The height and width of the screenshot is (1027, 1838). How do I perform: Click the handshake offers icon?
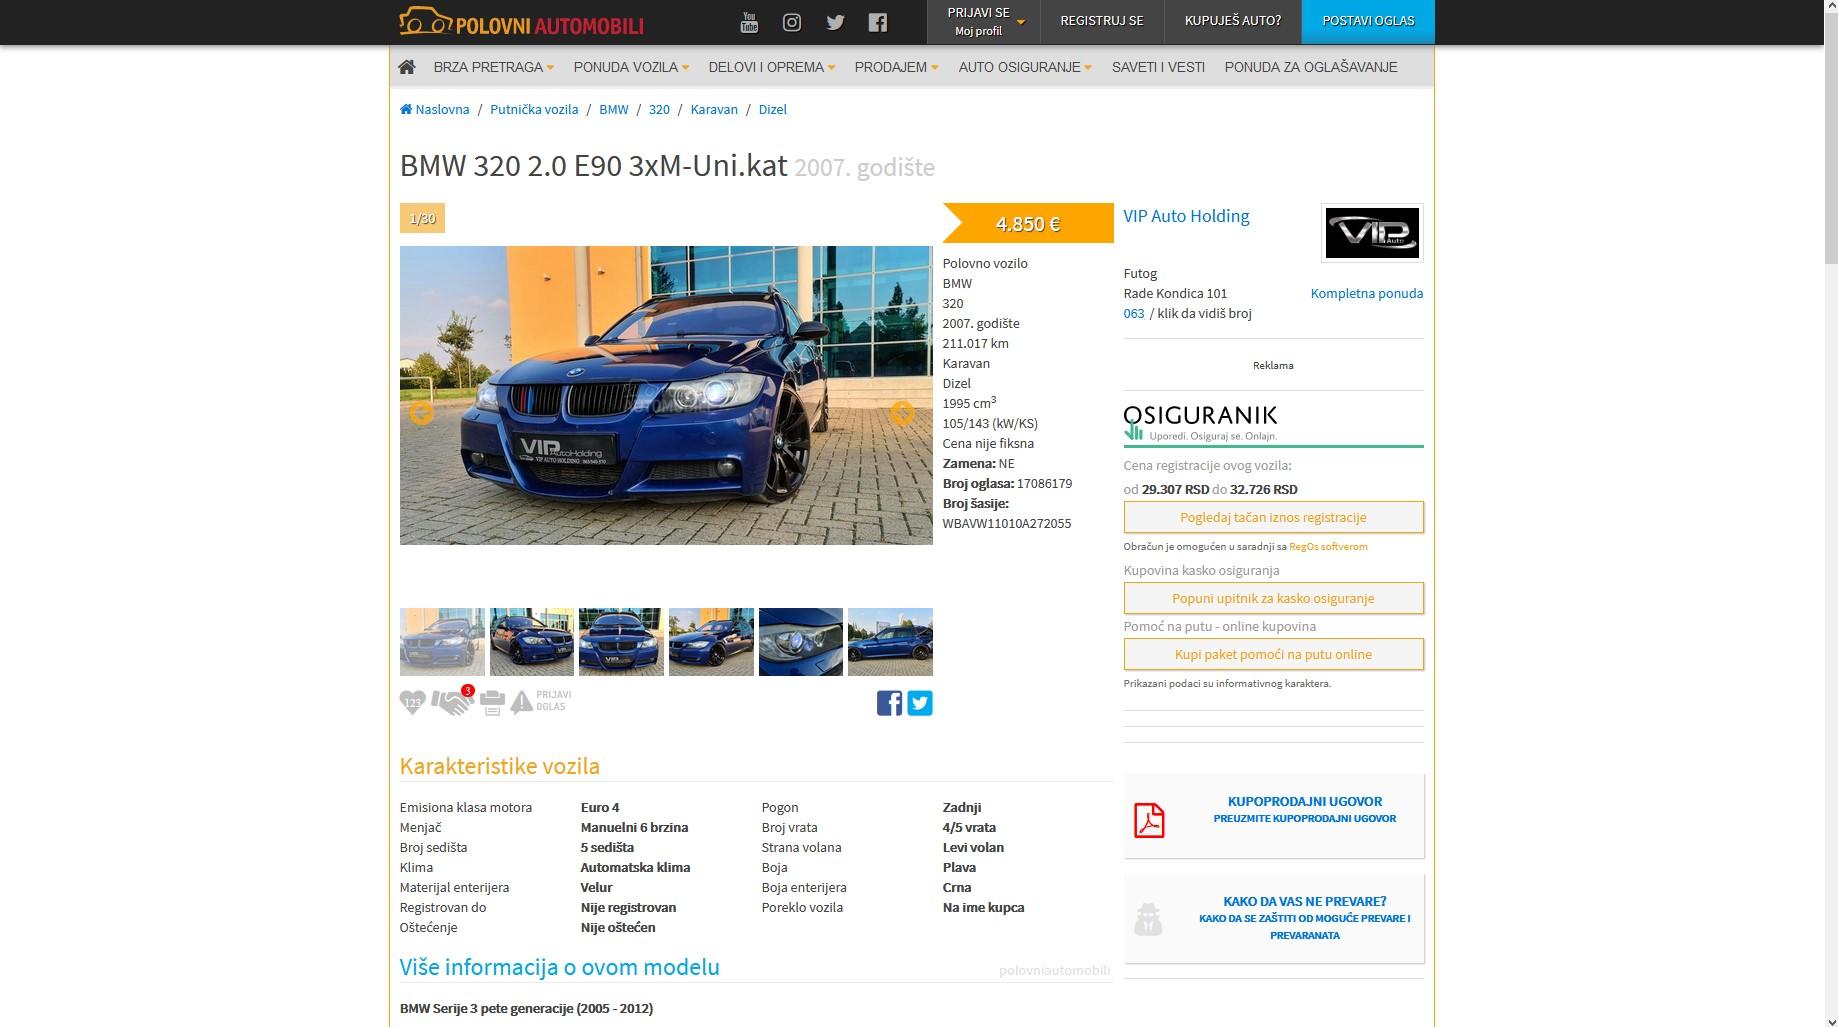click(x=451, y=703)
